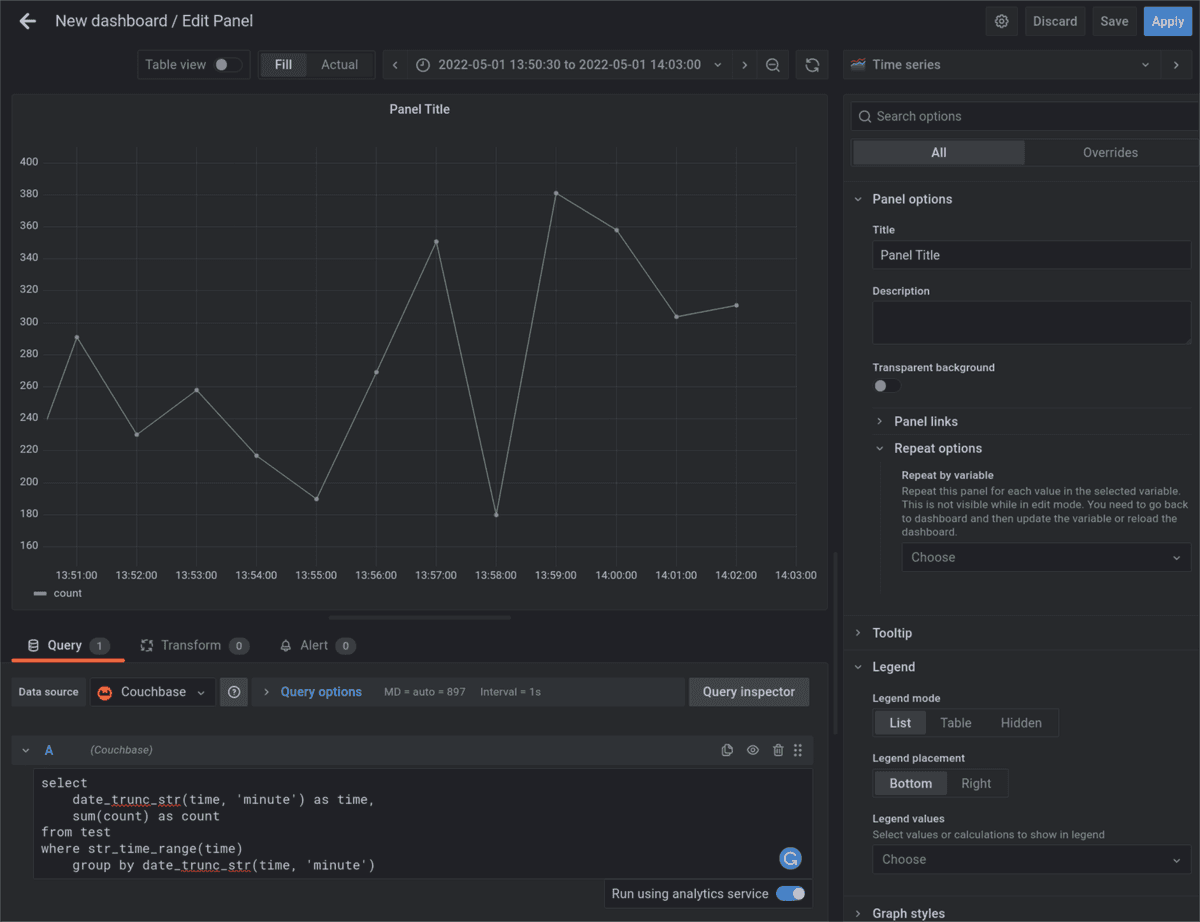Open the Query inspector
The height and width of the screenshot is (922, 1200).
(748, 691)
